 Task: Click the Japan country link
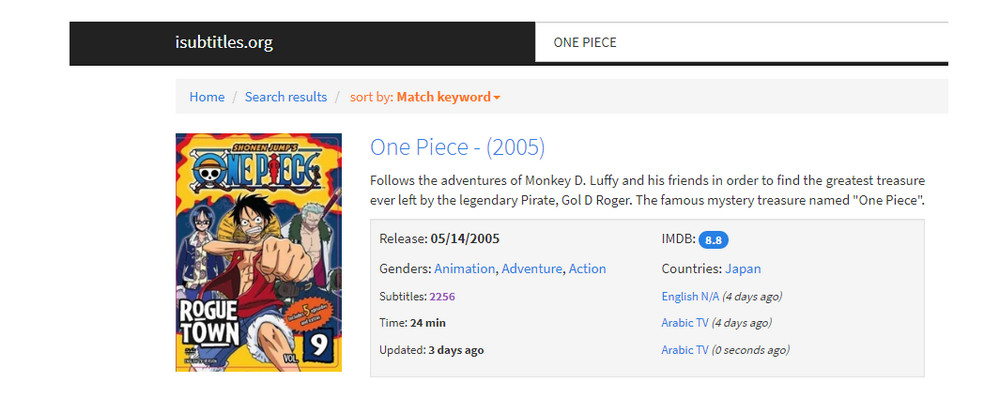coord(743,269)
